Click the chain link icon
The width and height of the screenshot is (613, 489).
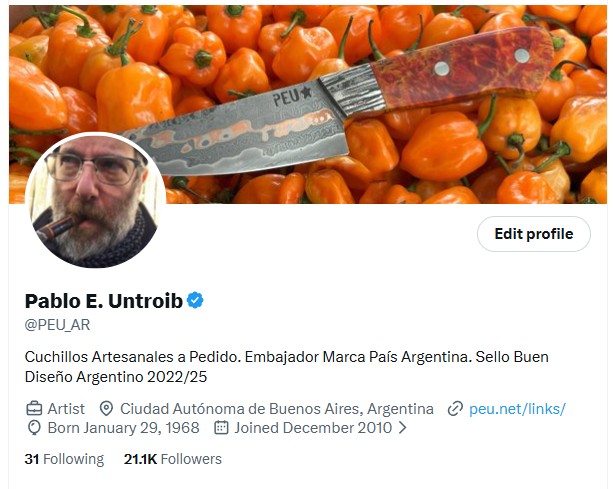(x=455, y=409)
